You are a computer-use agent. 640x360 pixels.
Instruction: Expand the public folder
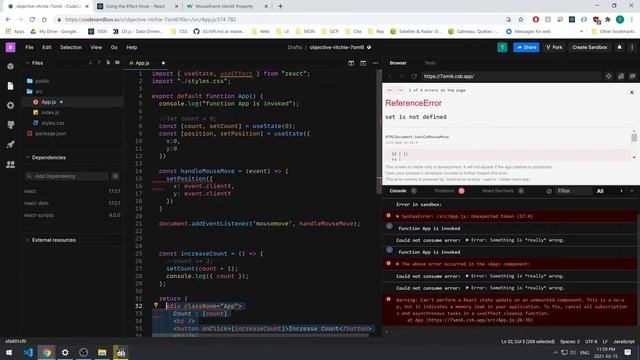42,81
